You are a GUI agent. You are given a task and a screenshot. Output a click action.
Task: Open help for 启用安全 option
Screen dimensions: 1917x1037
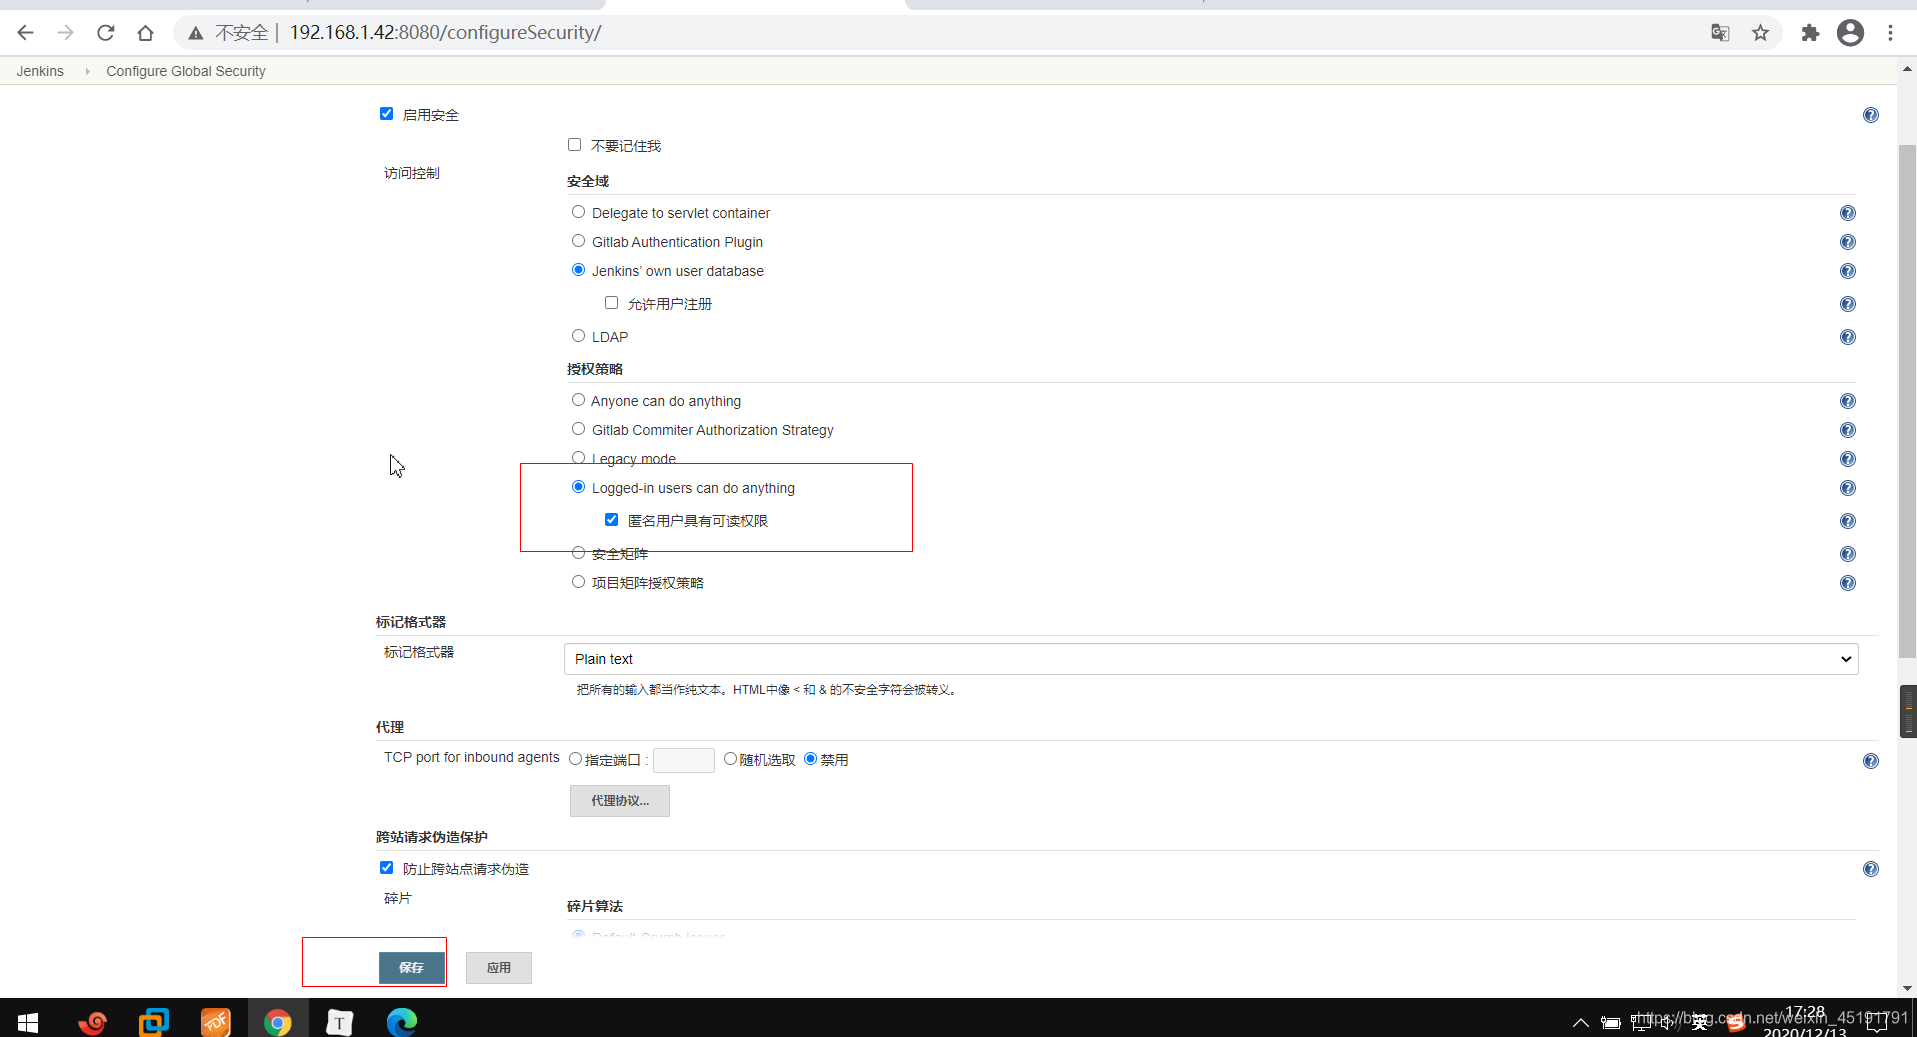1871,115
